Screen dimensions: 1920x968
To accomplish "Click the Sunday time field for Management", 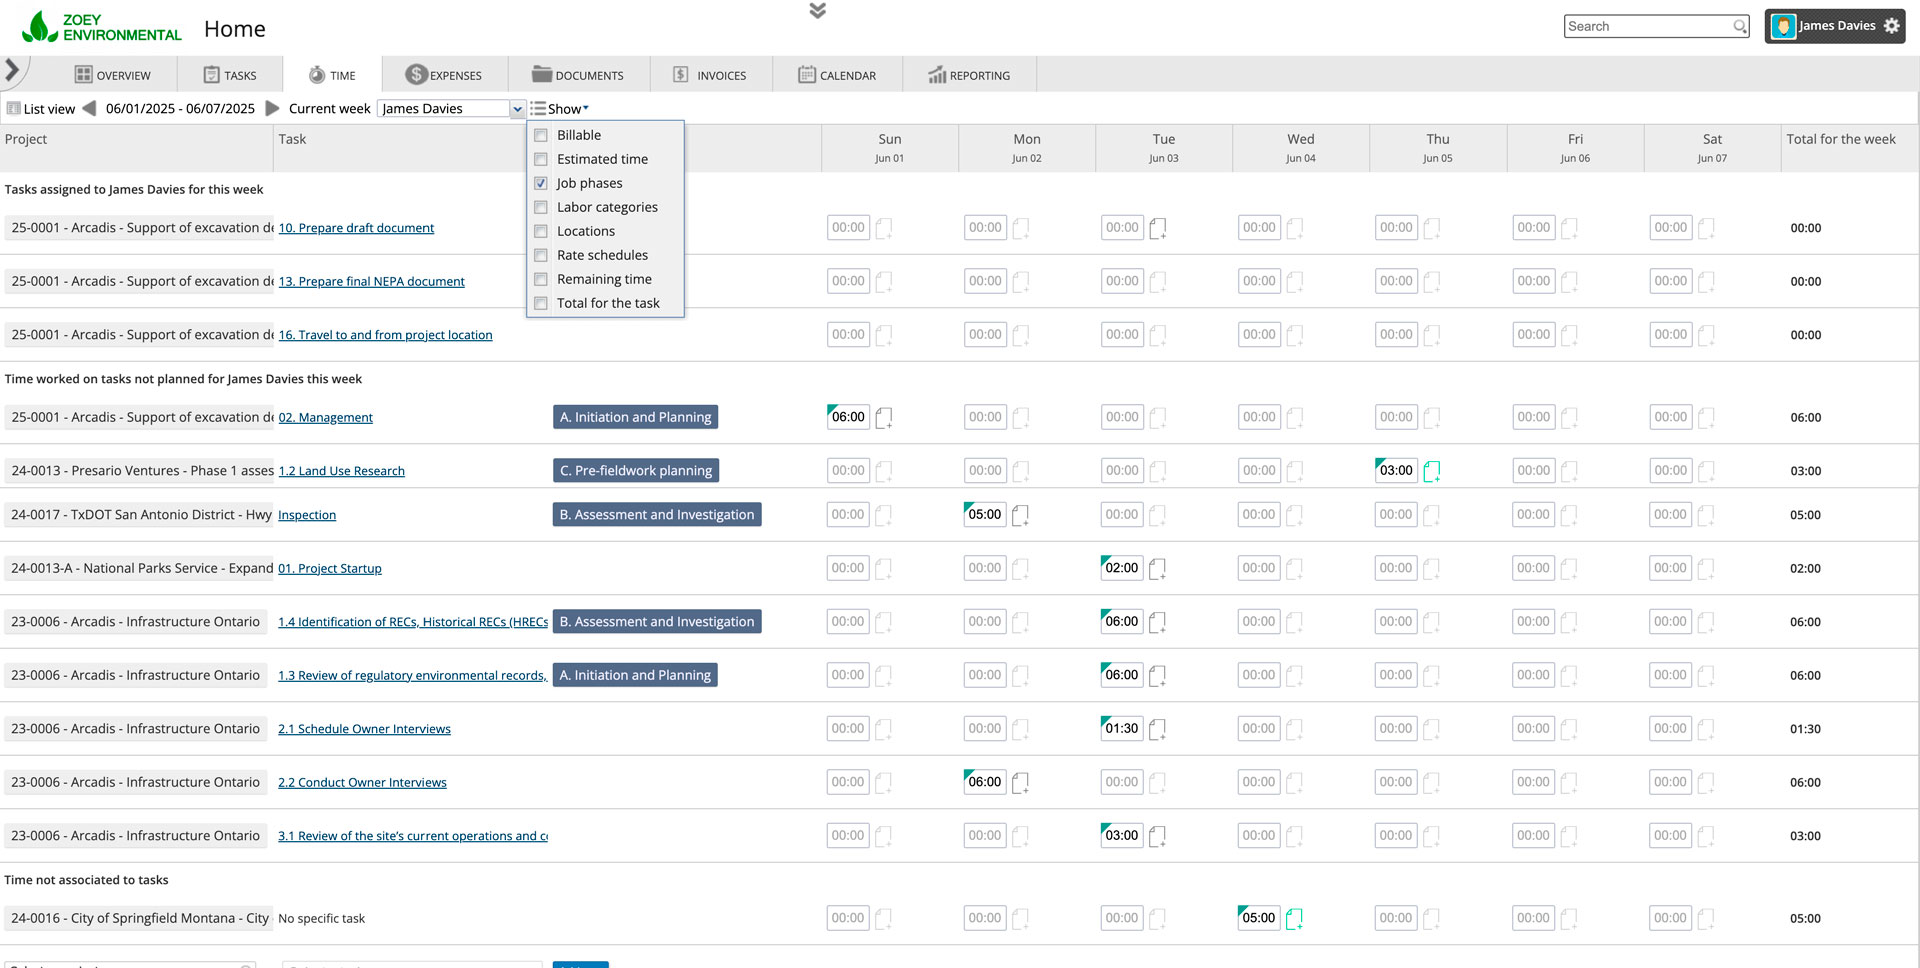I will [x=848, y=417].
